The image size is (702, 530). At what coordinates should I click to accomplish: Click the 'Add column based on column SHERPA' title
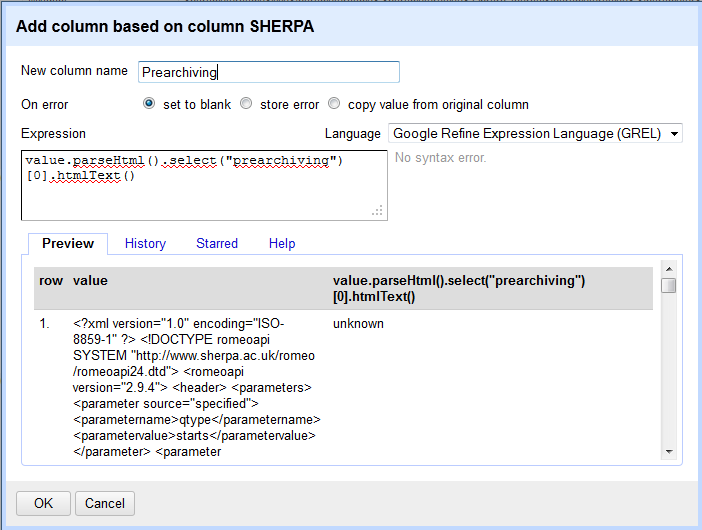(x=165, y=26)
